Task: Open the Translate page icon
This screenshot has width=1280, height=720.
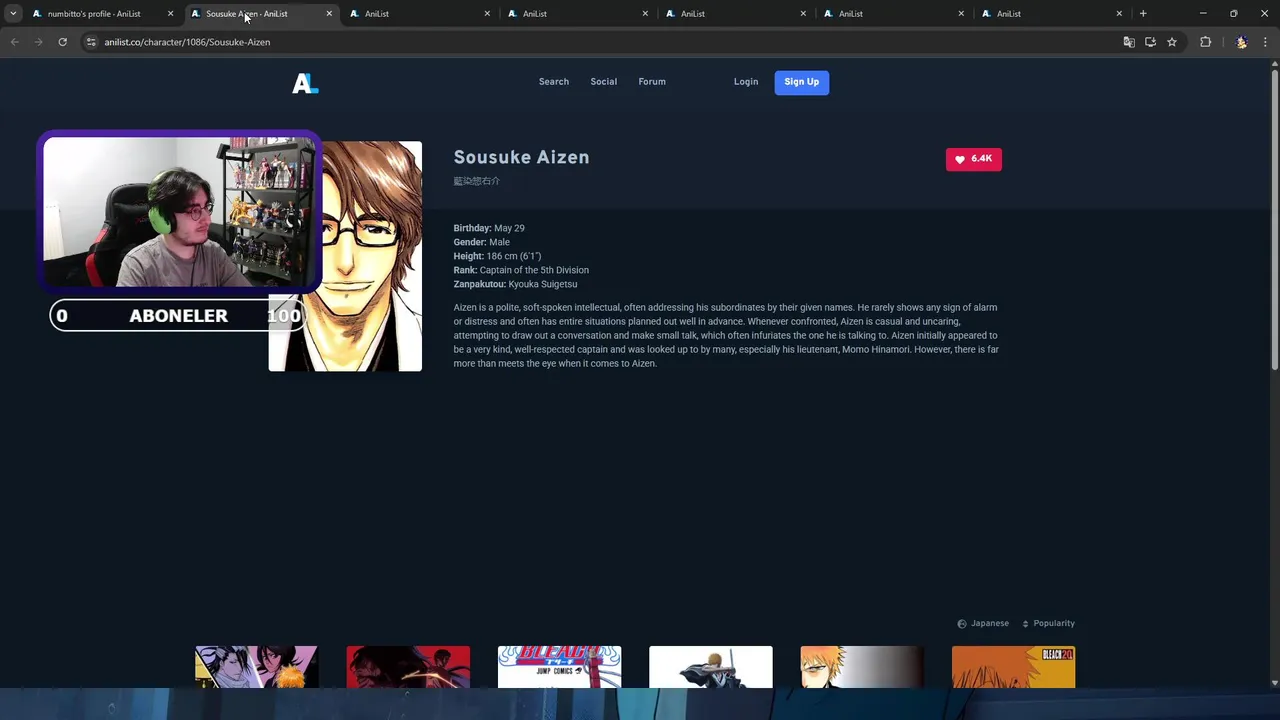Action: tap(1129, 42)
